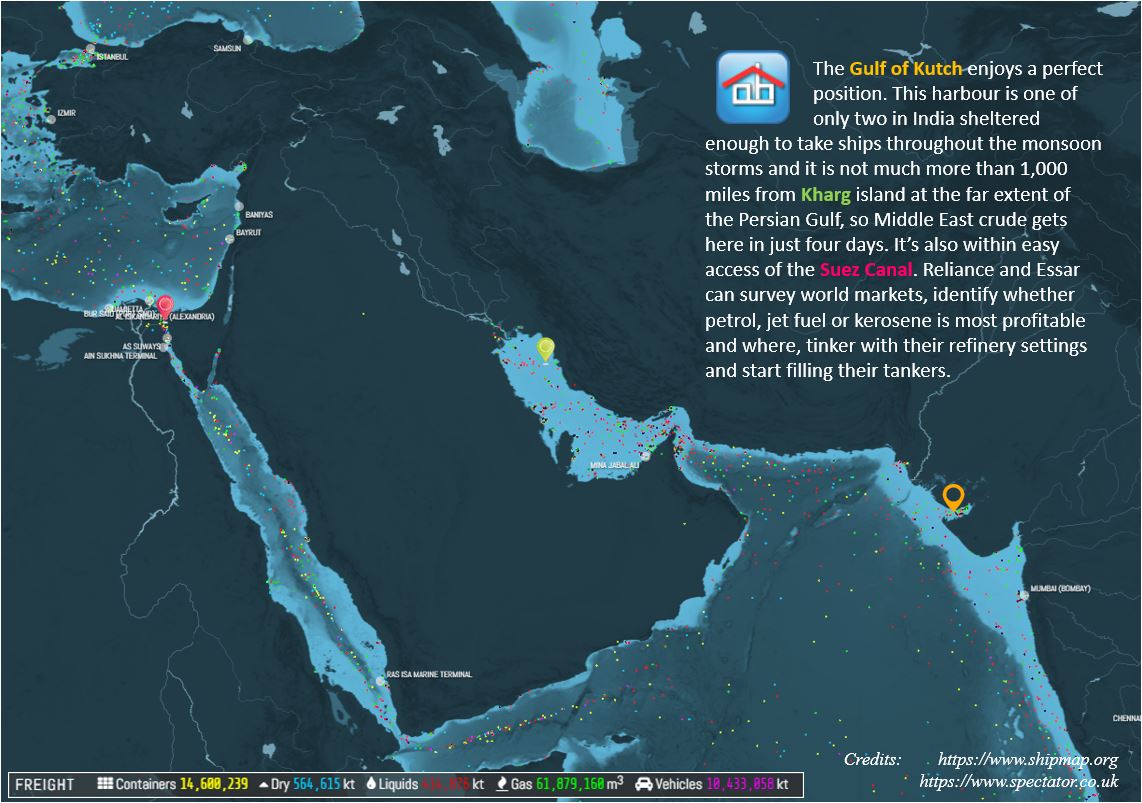The image size is (1142, 803).
Task: Select the orange pin at Gulf of Kutch
Action: coord(953,496)
